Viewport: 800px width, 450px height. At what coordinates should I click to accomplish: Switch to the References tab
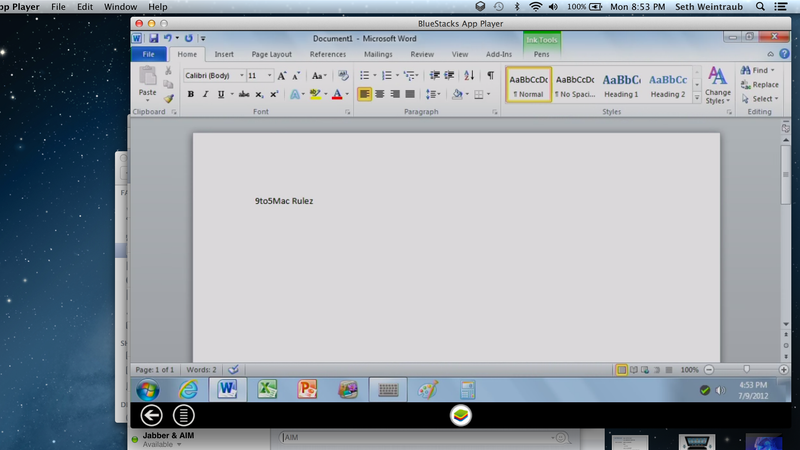click(x=328, y=54)
